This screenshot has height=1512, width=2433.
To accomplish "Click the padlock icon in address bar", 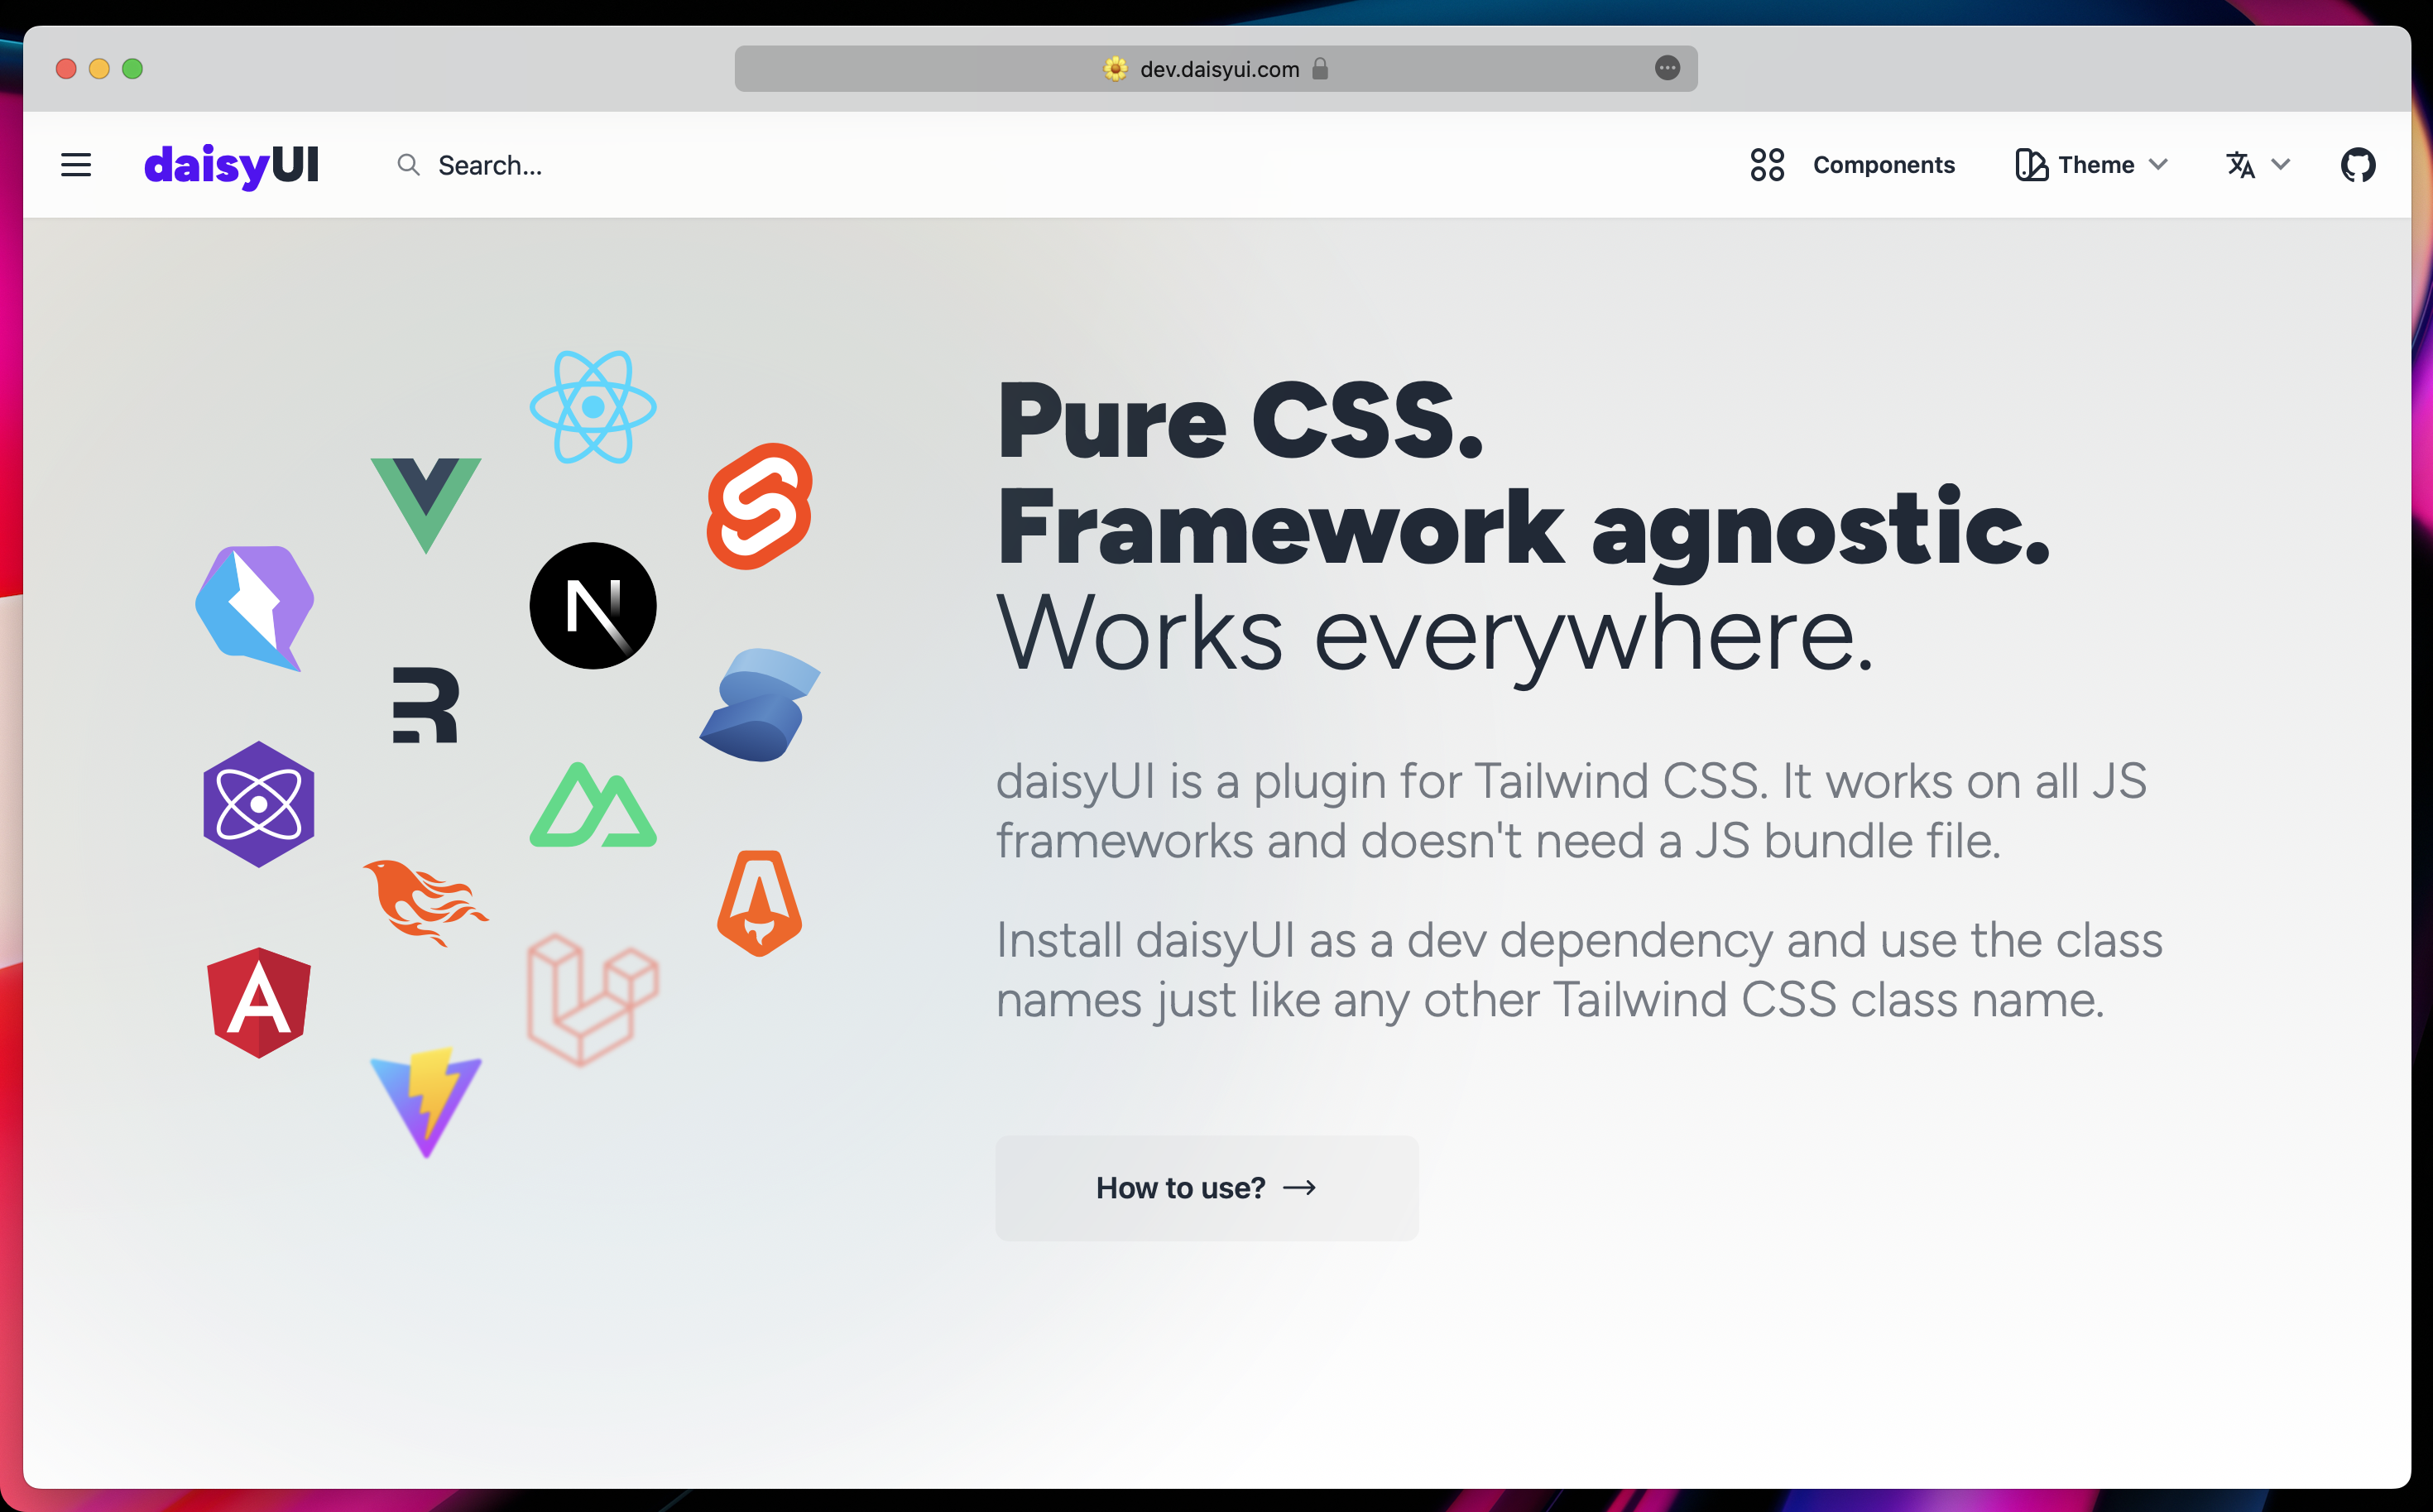I will [x=1320, y=68].
